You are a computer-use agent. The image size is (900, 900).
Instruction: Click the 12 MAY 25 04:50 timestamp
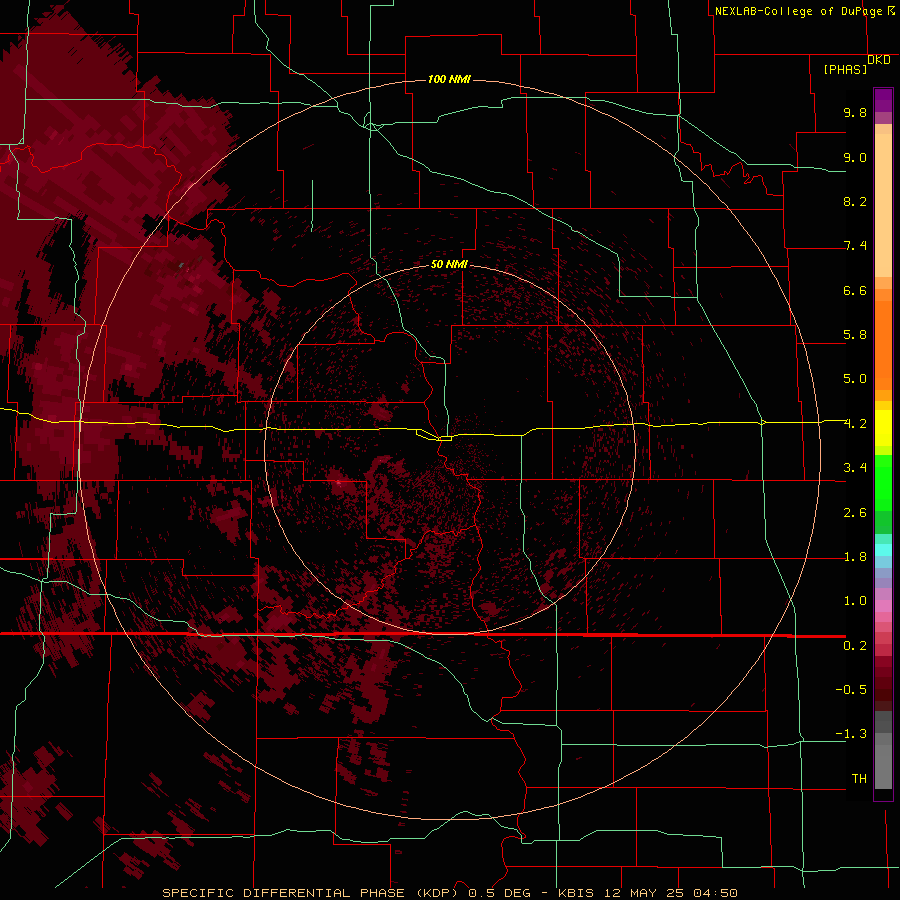(x=671, y=893)
